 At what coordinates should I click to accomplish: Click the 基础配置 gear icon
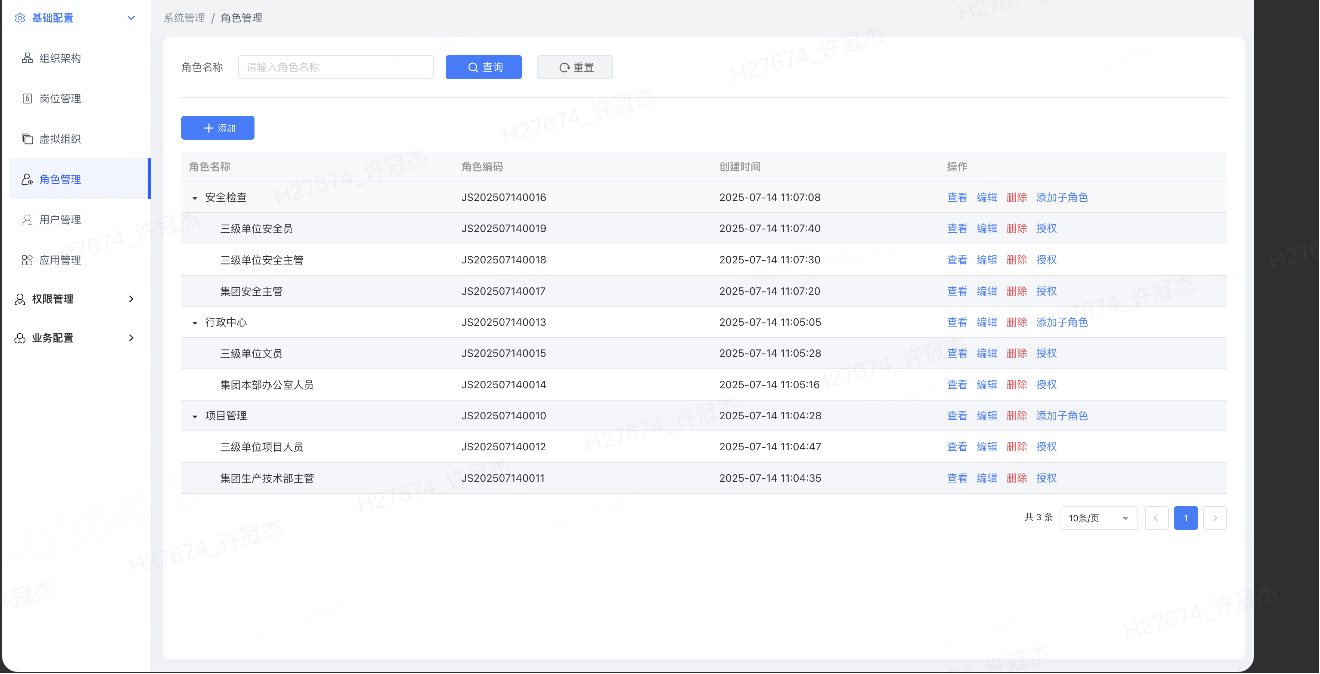coord(20,18)
